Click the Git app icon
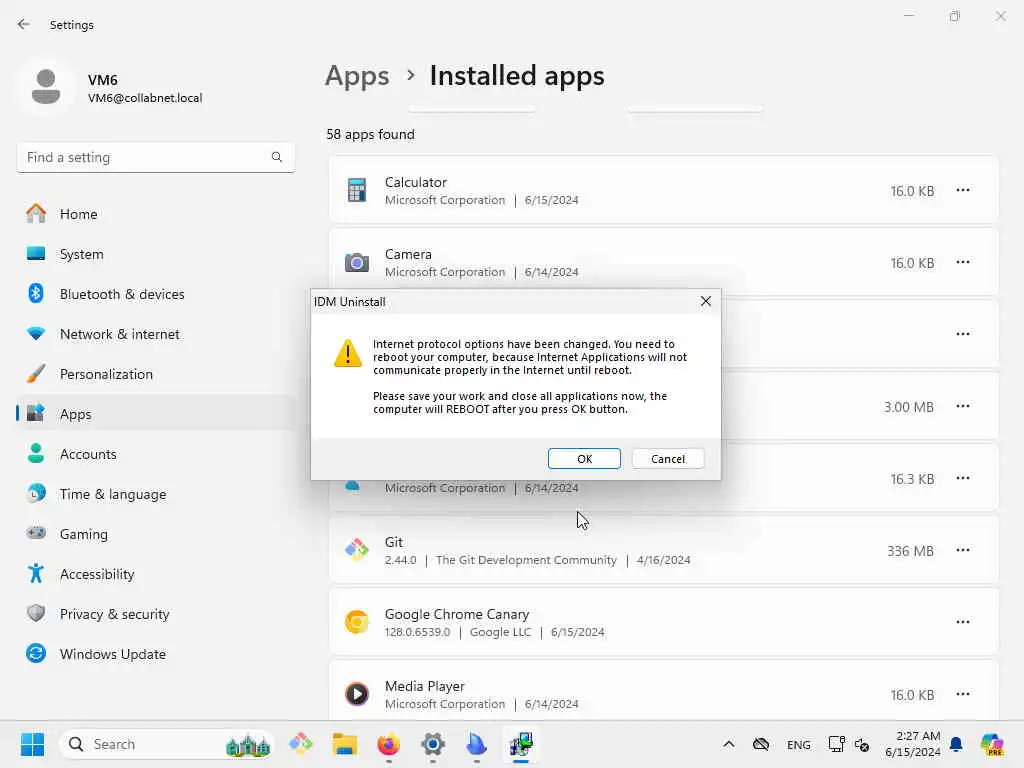This screenshot has width=1024, height=768. (357, 550)
